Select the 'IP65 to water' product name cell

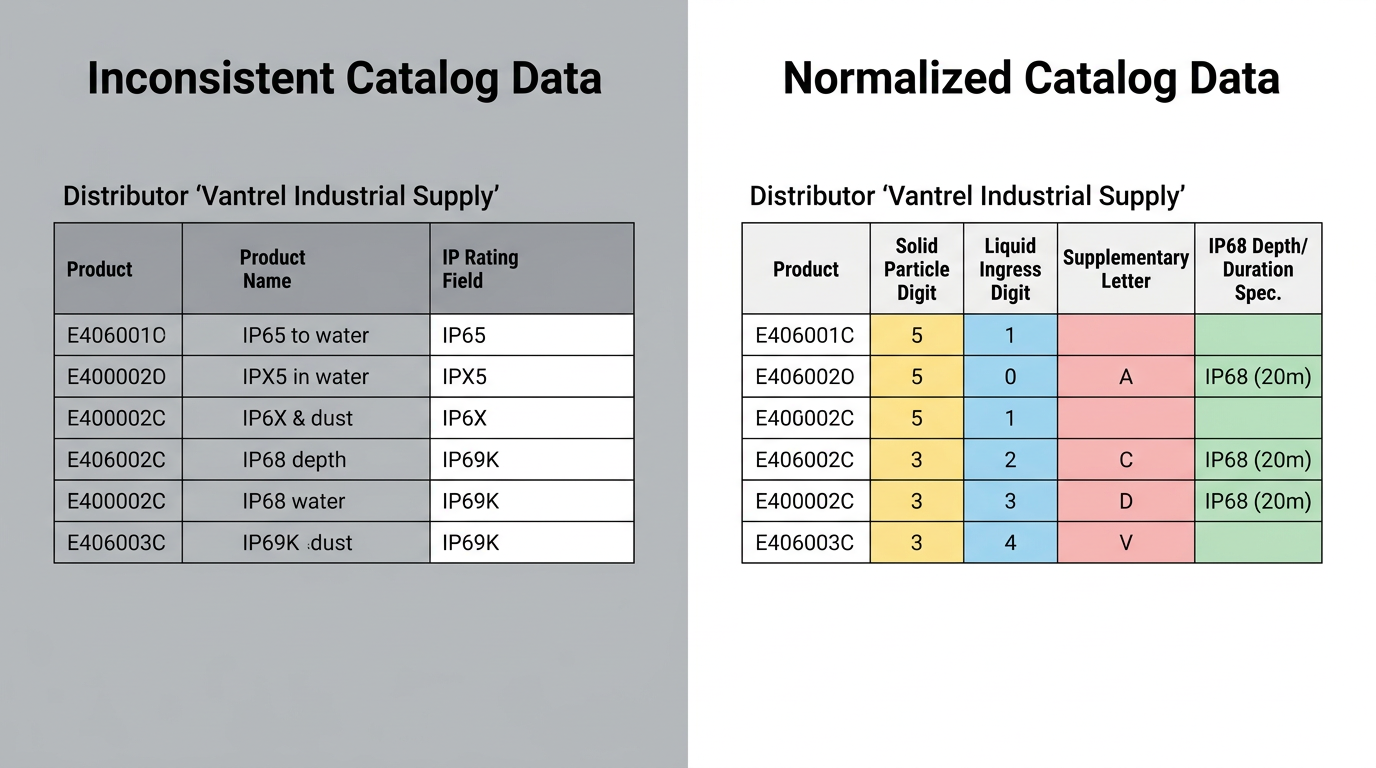[x=305, y=336]
